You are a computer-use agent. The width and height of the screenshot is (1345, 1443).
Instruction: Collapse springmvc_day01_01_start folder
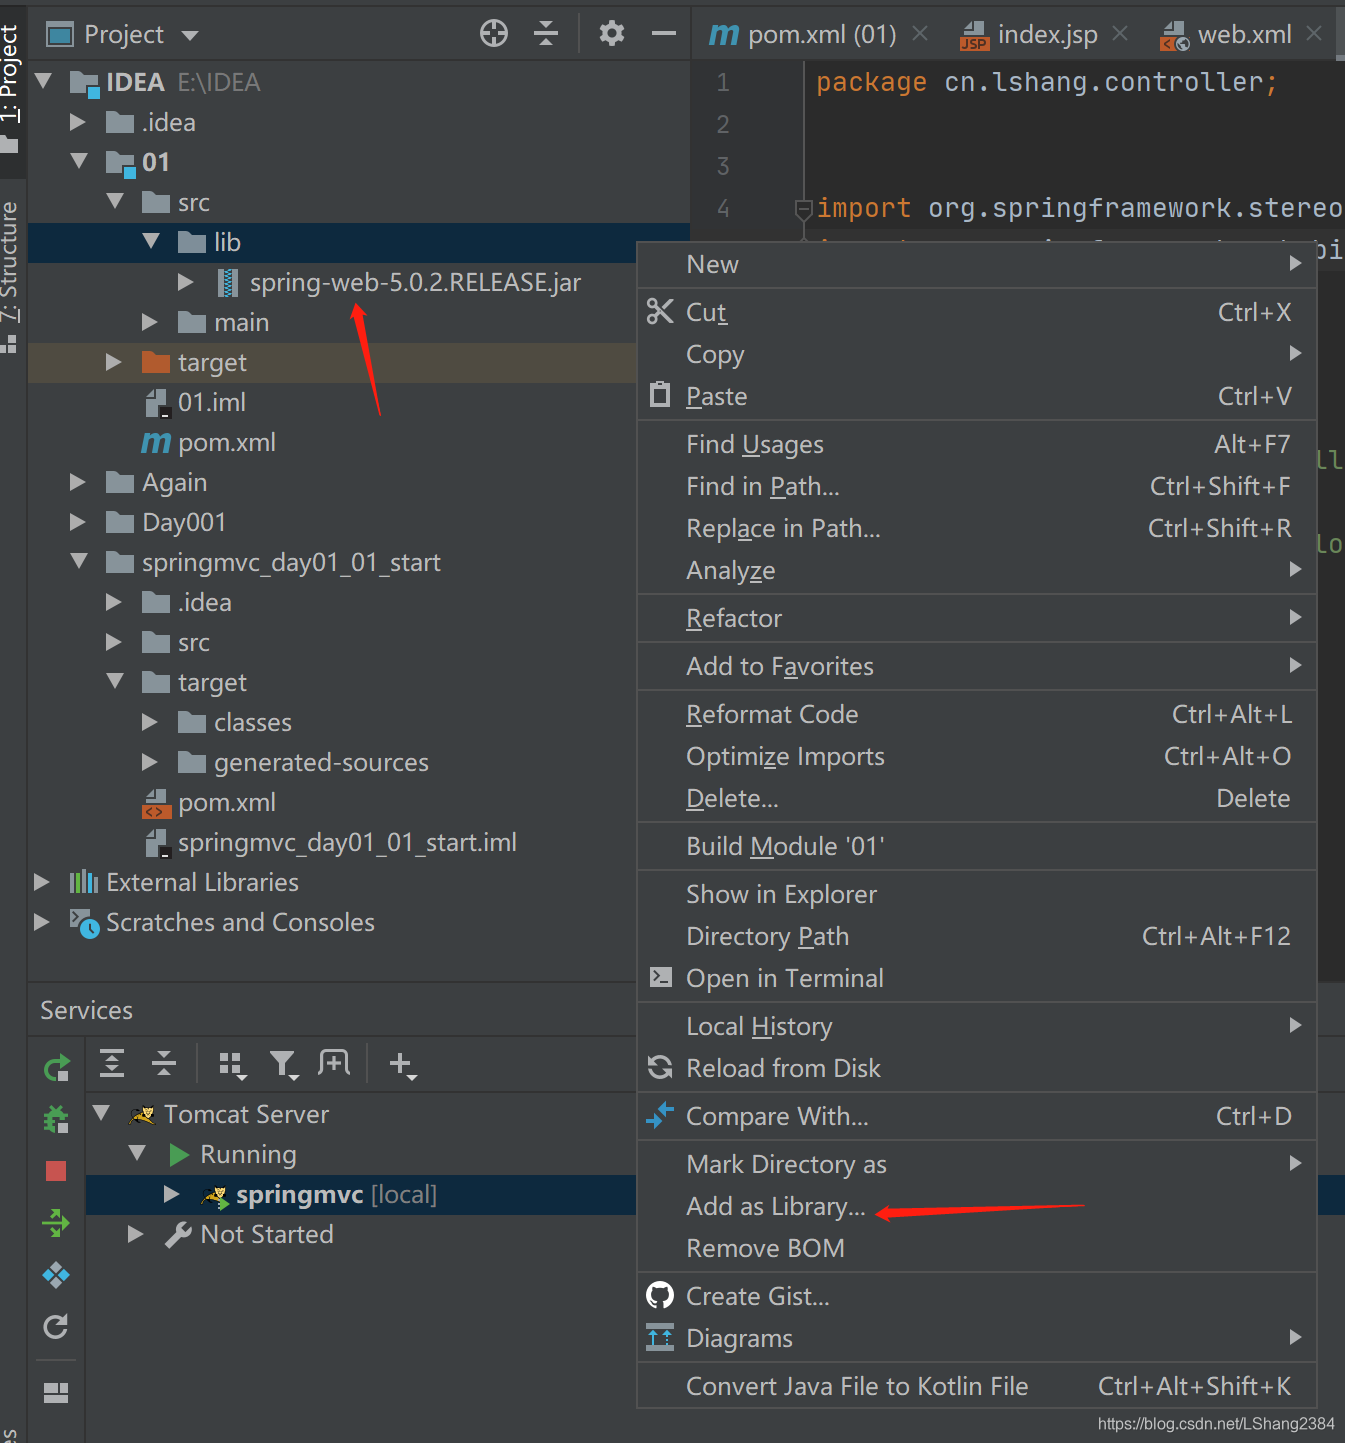[x=79, y=561]
